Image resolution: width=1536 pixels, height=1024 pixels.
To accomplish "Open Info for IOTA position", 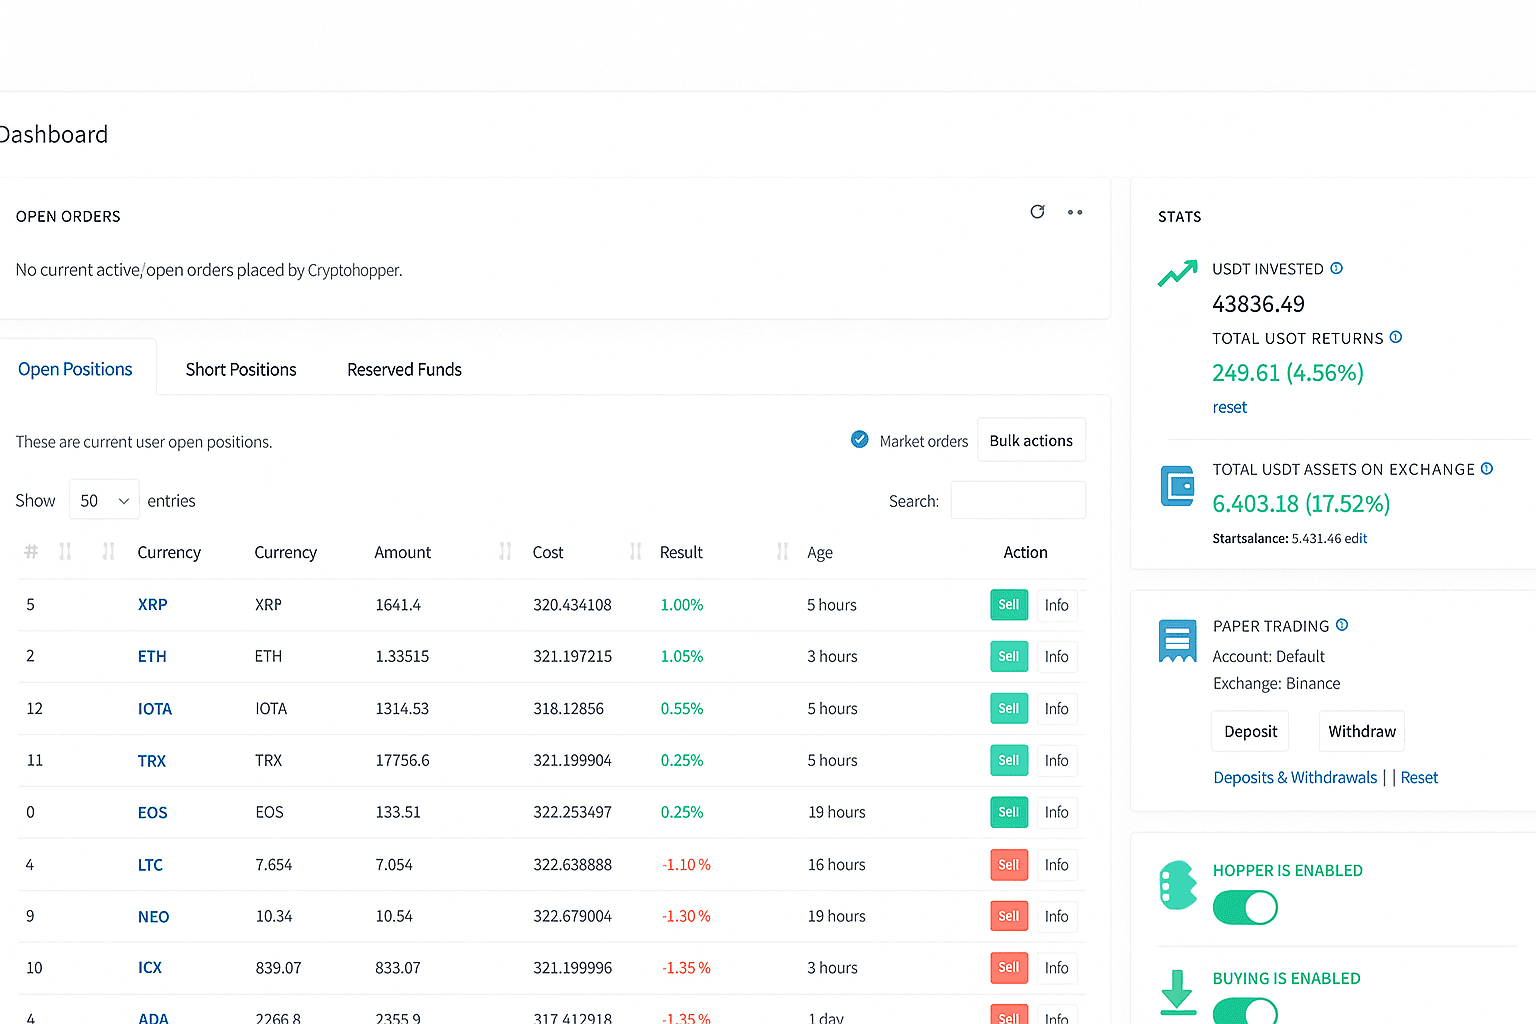I will [1057, 708].
